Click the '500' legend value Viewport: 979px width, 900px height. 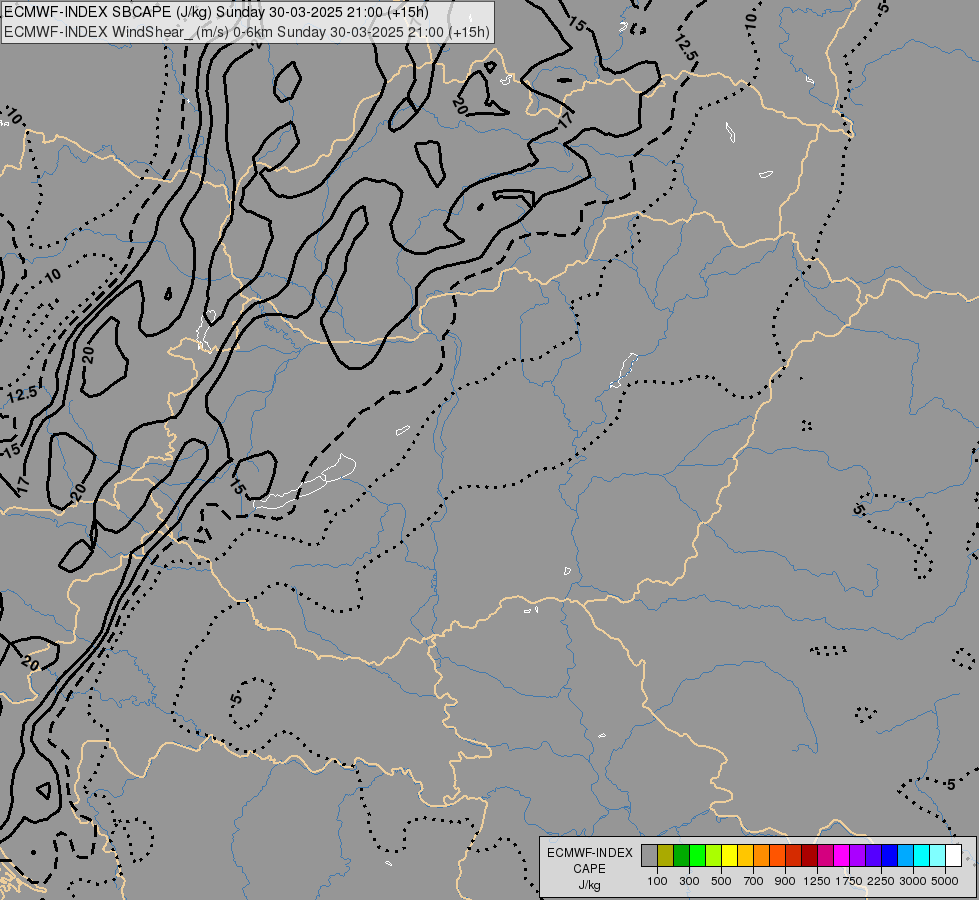(x=721, y=881)
